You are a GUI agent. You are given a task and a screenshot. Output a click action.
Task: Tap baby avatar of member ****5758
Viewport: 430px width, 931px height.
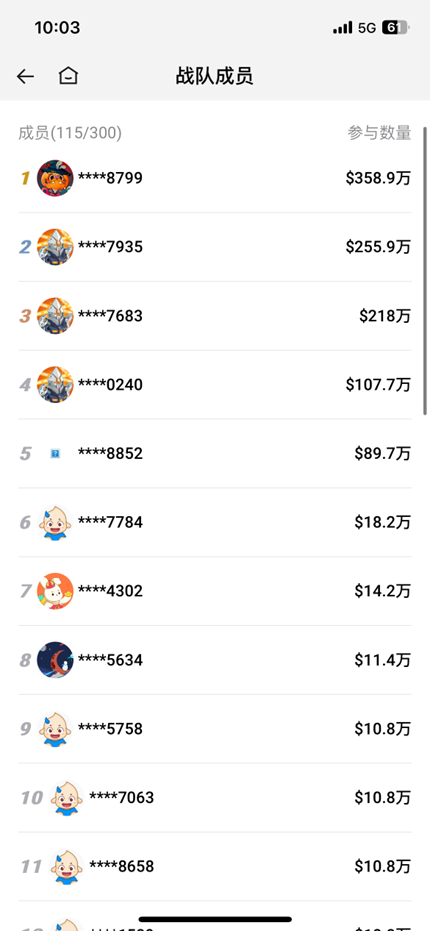55,729
